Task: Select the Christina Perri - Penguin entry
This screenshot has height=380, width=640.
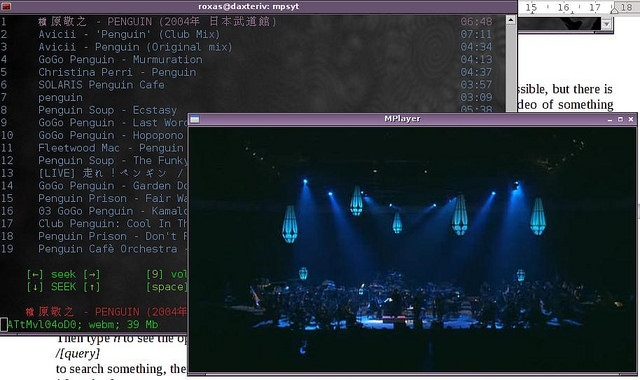Action: [117, 72]
